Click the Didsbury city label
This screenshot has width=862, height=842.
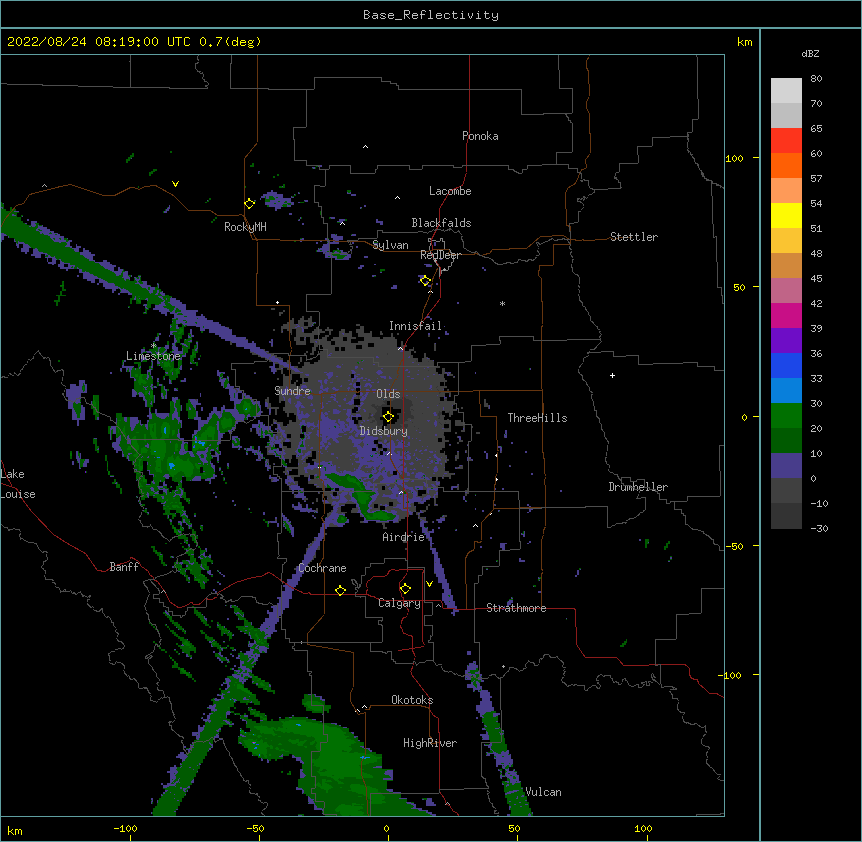coord(384,431)
